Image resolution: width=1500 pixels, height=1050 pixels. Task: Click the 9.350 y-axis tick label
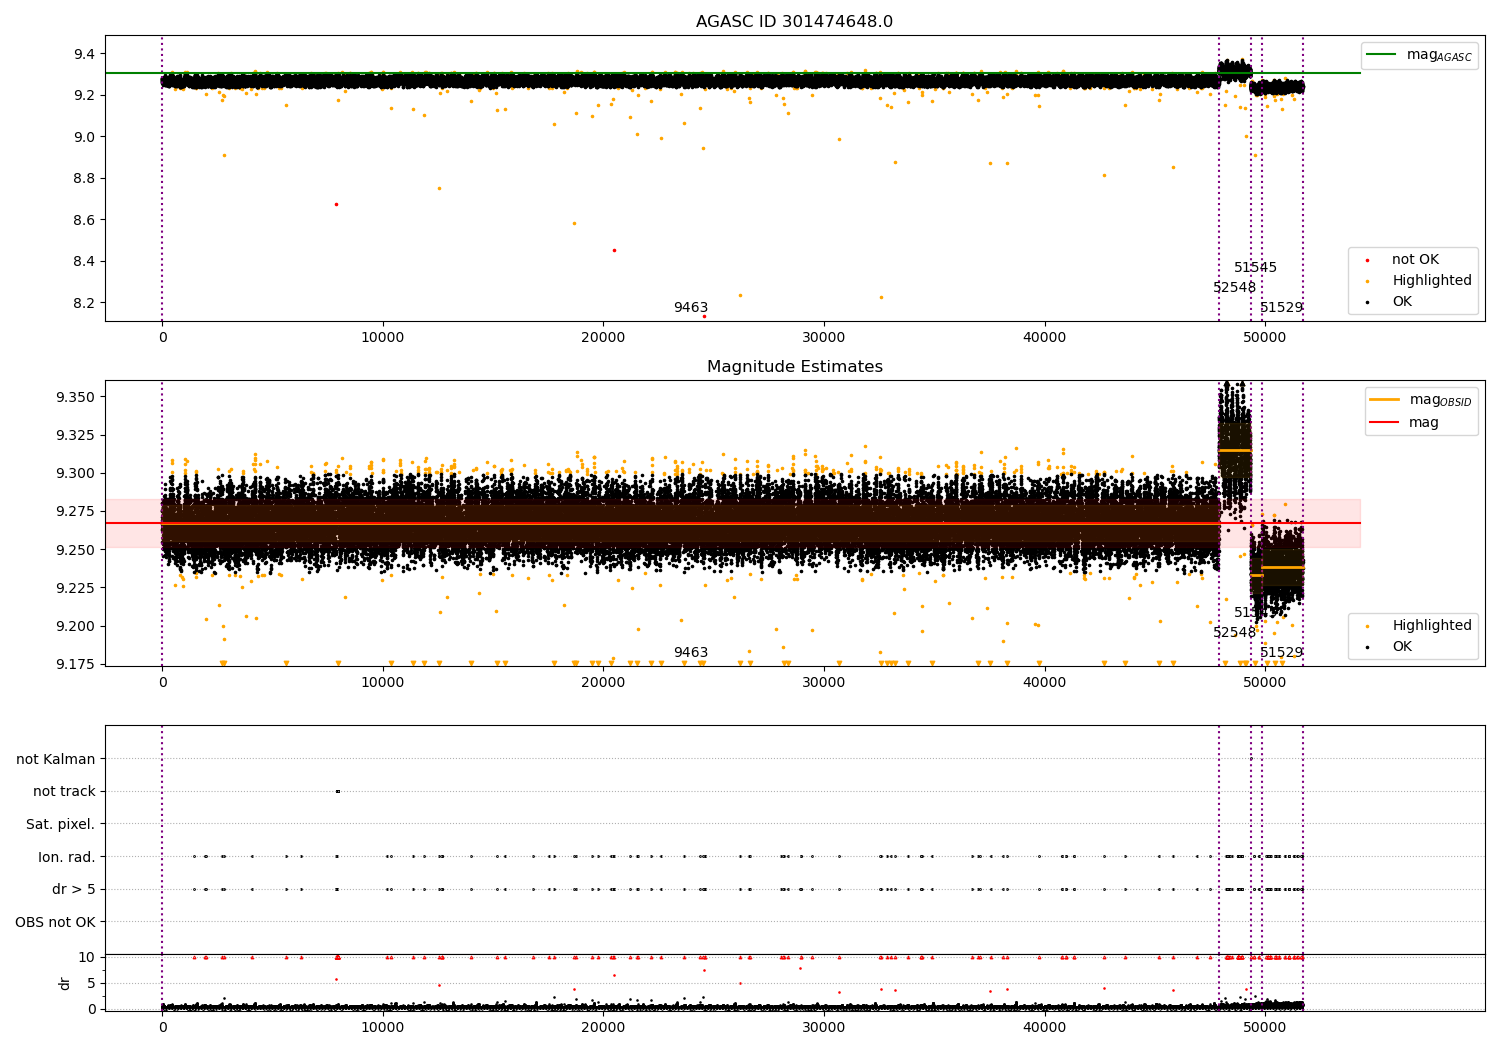click(75, 398)
